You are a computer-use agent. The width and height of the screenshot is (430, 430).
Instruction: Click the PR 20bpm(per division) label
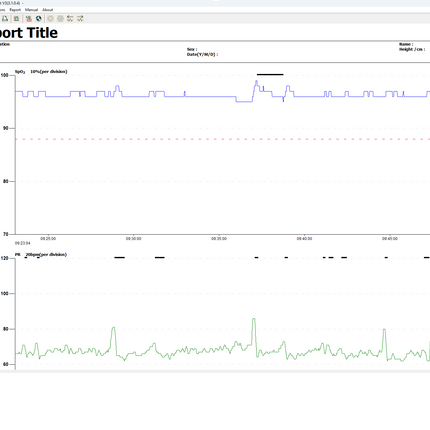(41, 255)
